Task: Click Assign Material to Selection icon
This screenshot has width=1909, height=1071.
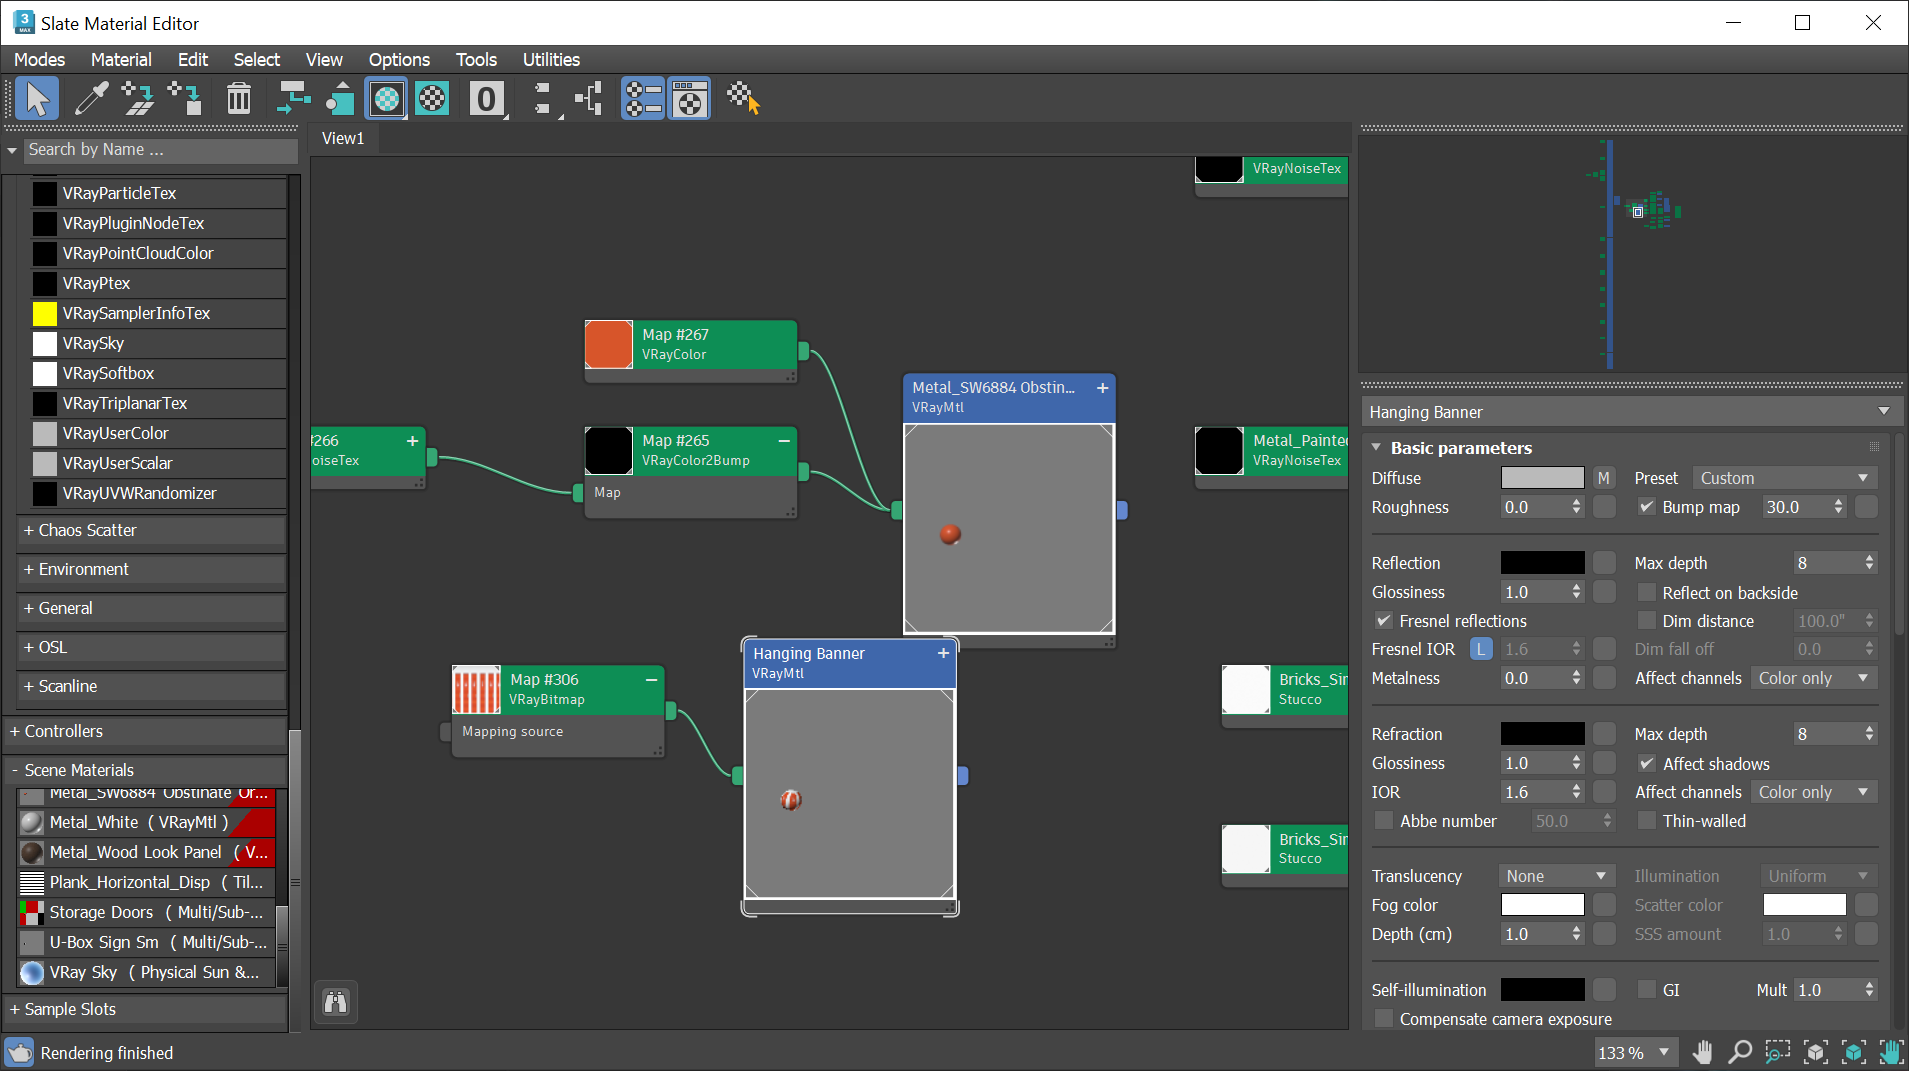Action: (185, 99)
